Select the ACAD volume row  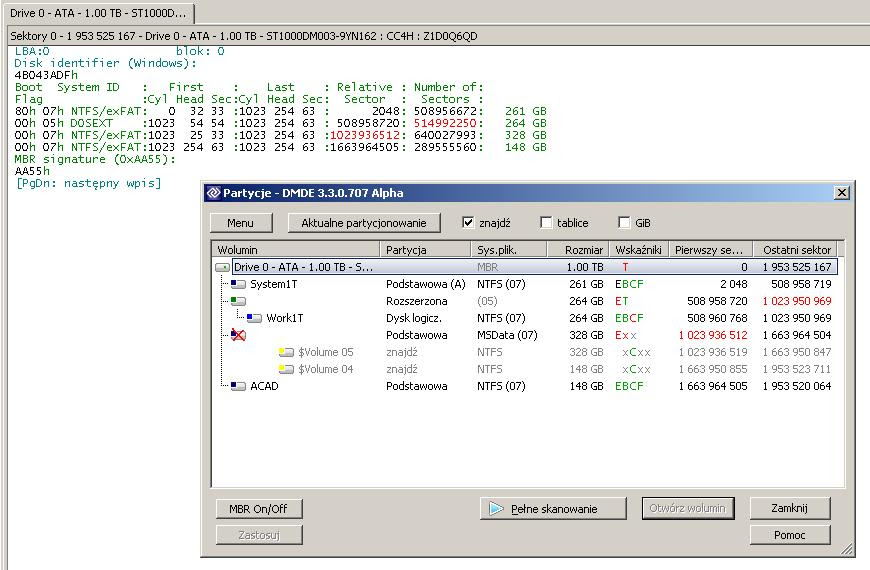pyautogui.click(x=525, y=386)
